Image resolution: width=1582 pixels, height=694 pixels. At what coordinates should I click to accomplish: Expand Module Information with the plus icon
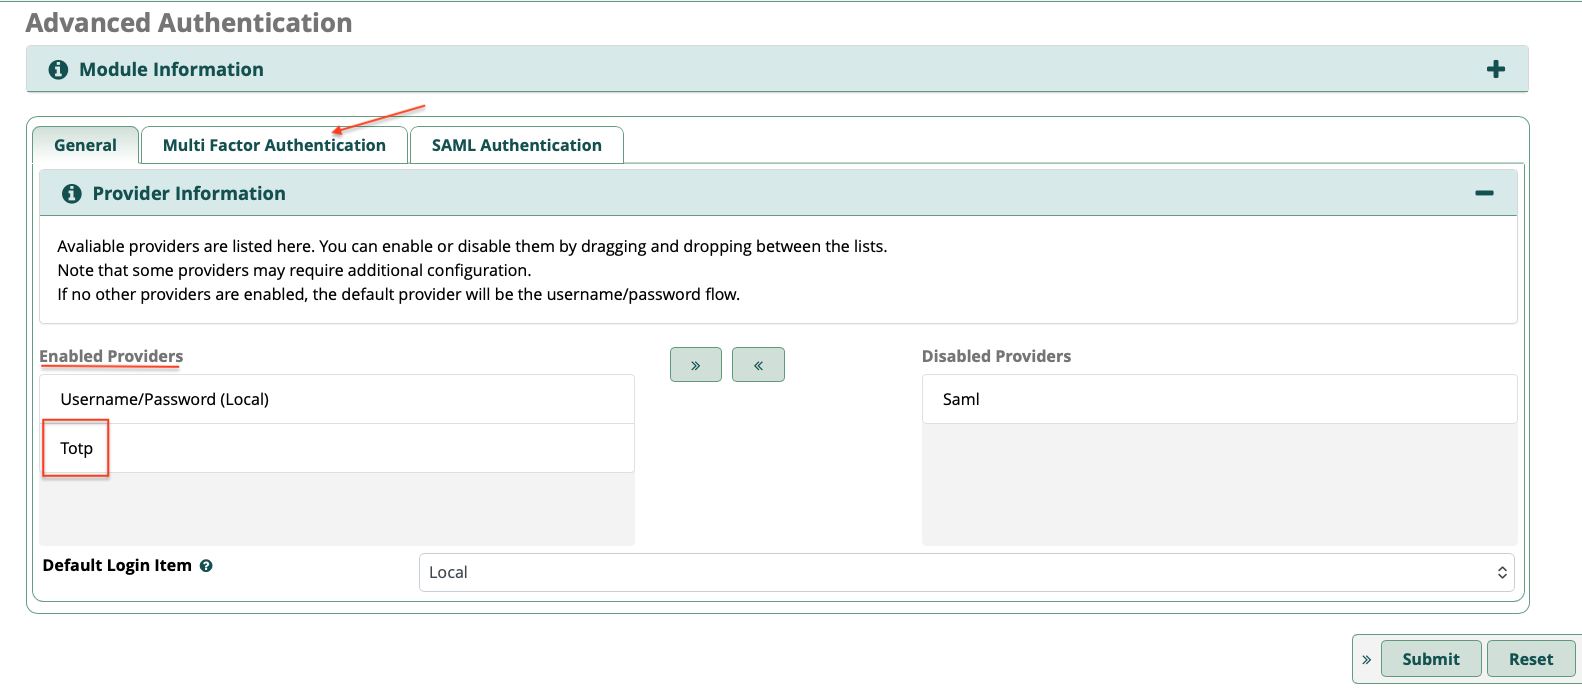click(x=1495, y=70)
